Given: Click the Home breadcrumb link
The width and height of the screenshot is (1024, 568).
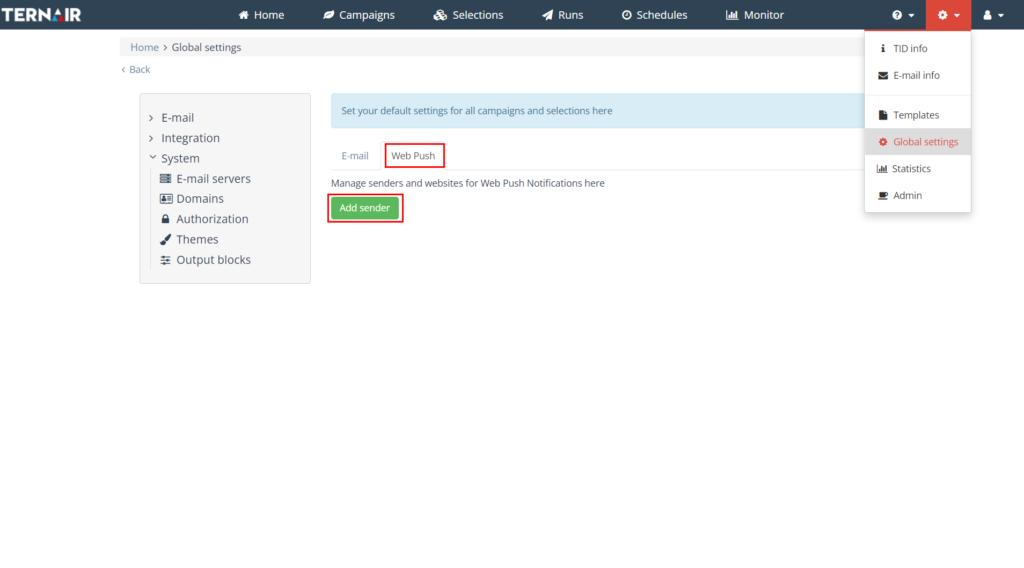Looking at the screenshot, I should click(x=144, y=47).
